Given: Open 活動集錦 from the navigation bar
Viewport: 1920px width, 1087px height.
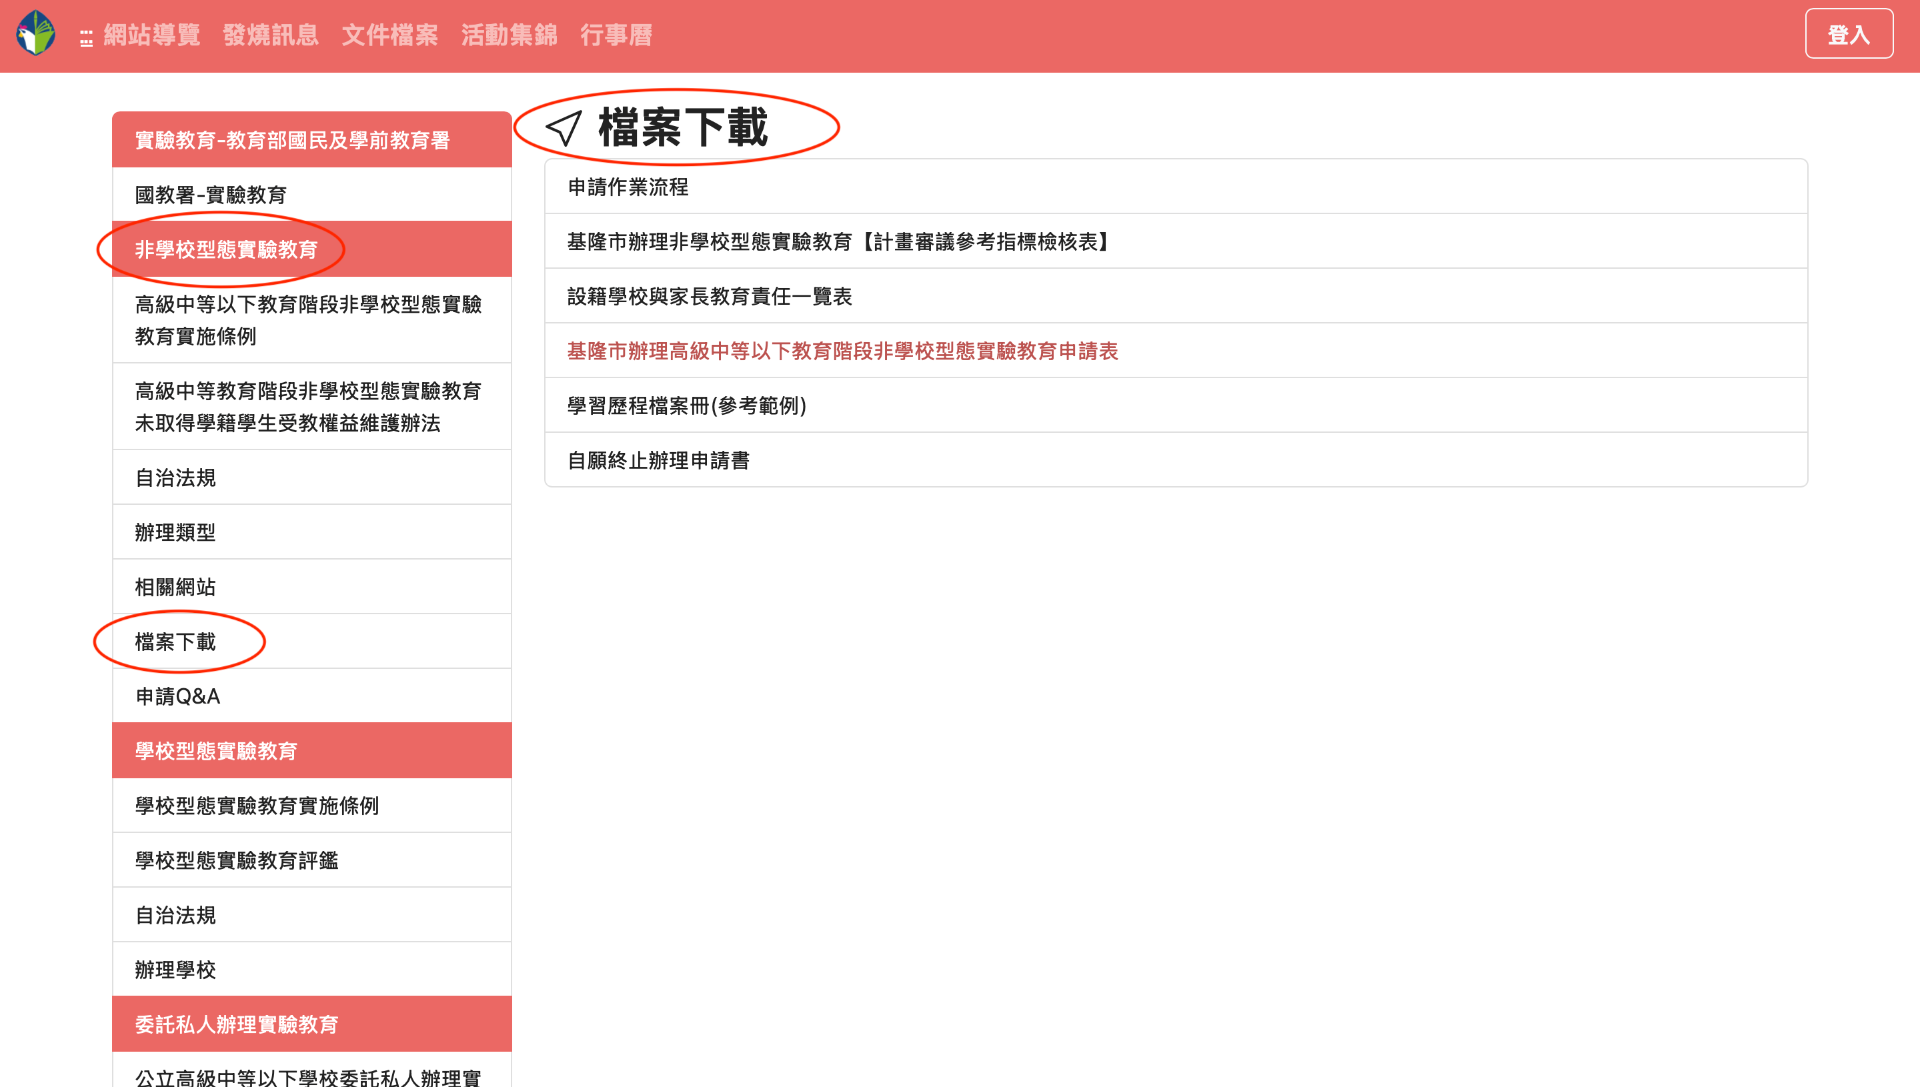Looking at the screenshot, I should [x=508, y=35].
